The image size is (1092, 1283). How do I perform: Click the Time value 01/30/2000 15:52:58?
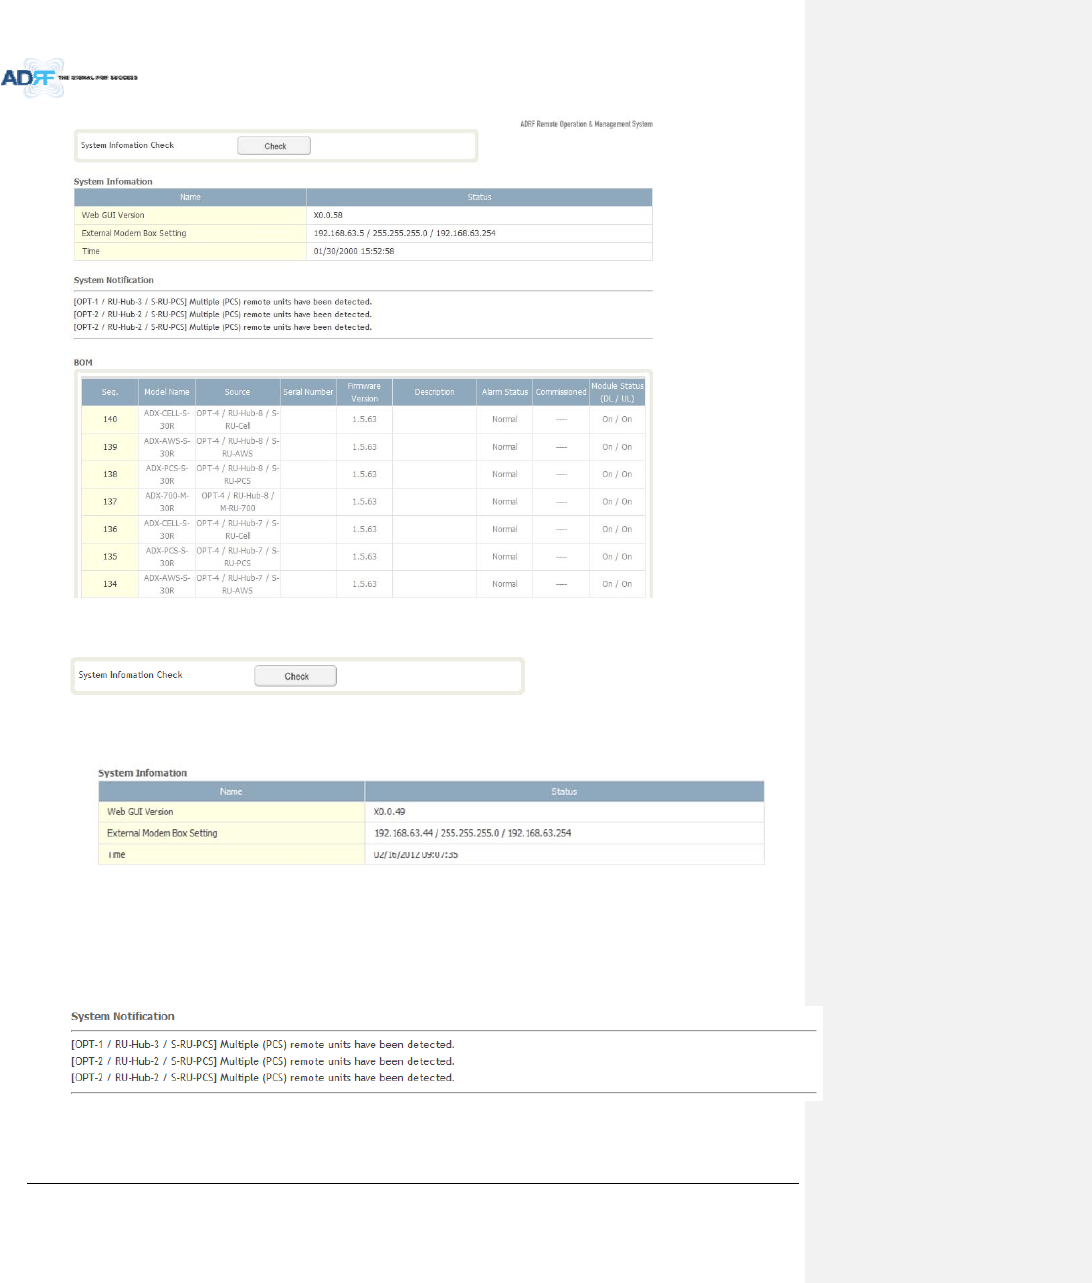click(354, 251)
